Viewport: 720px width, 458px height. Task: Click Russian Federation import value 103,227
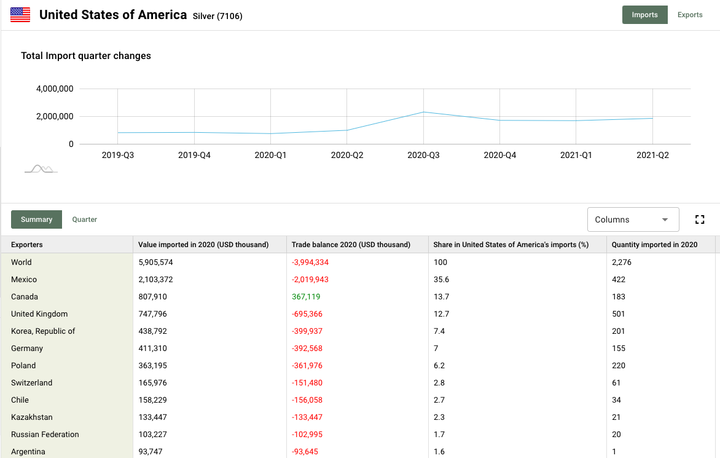coord(152,435)
